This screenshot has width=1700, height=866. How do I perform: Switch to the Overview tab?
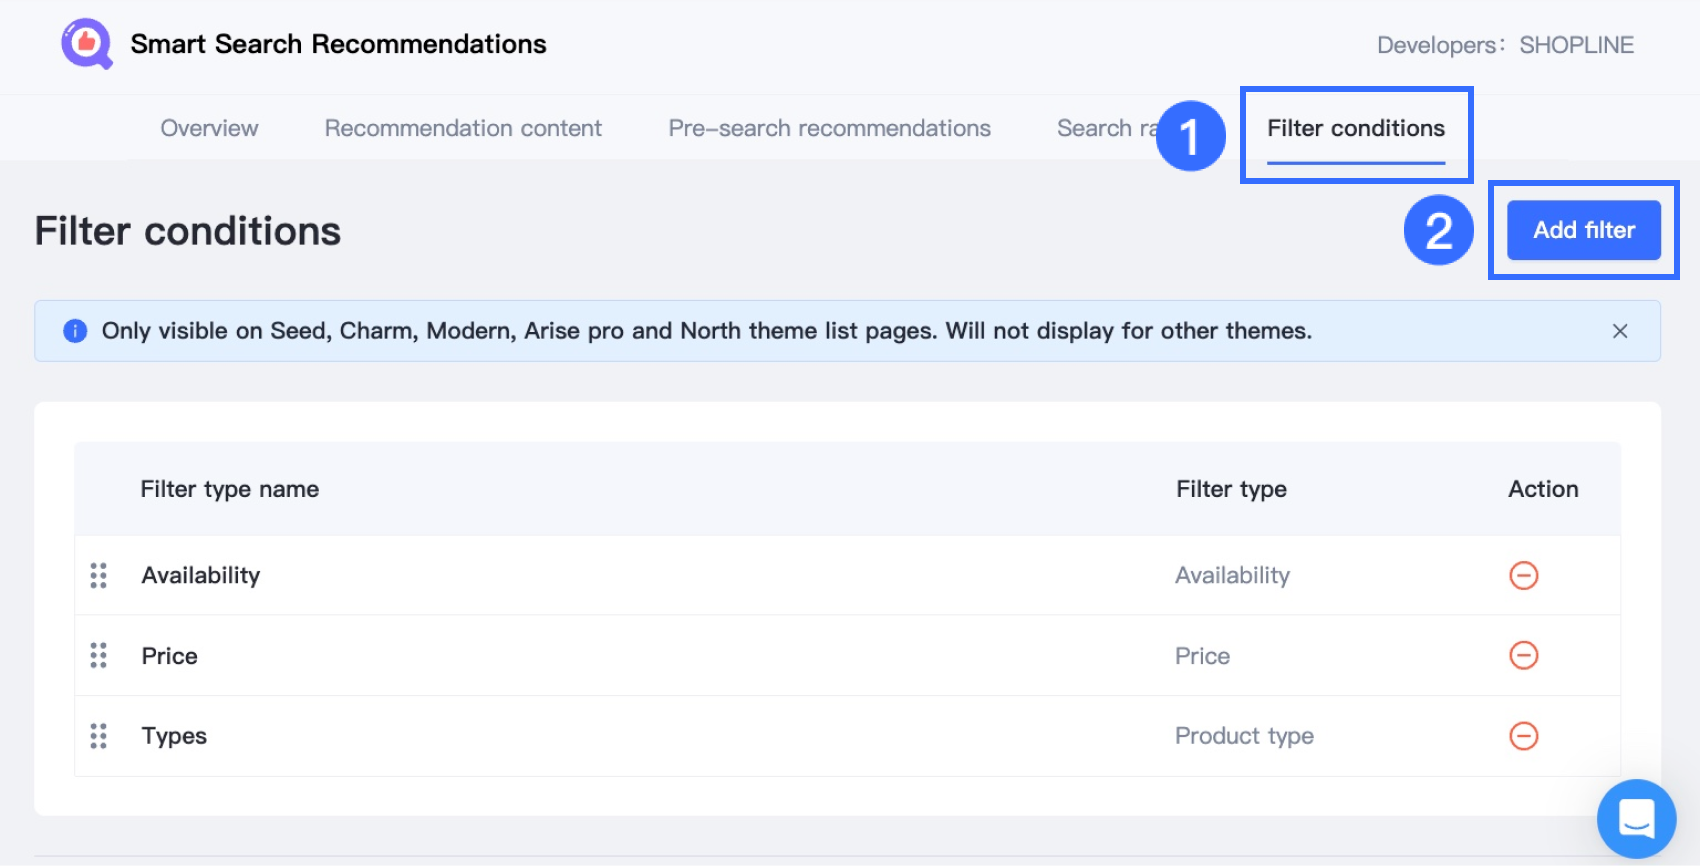tap(209, 128)
